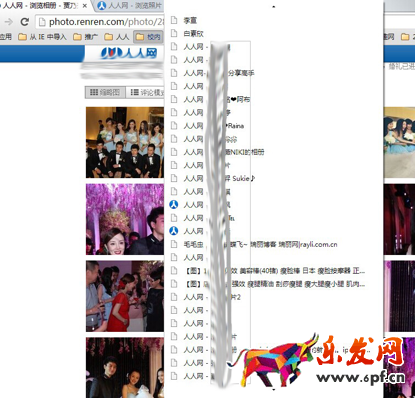Screen dimensions: 415x398
Task: Click the bookmark list's bottom scroll arrow
Action: tap(274, 389)
